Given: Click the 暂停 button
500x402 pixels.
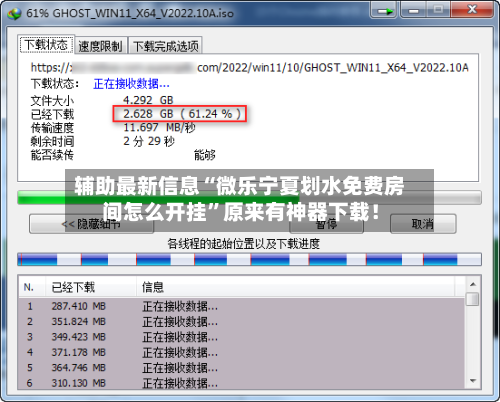Looking at the screenshot, I should [x=326, y=224].
